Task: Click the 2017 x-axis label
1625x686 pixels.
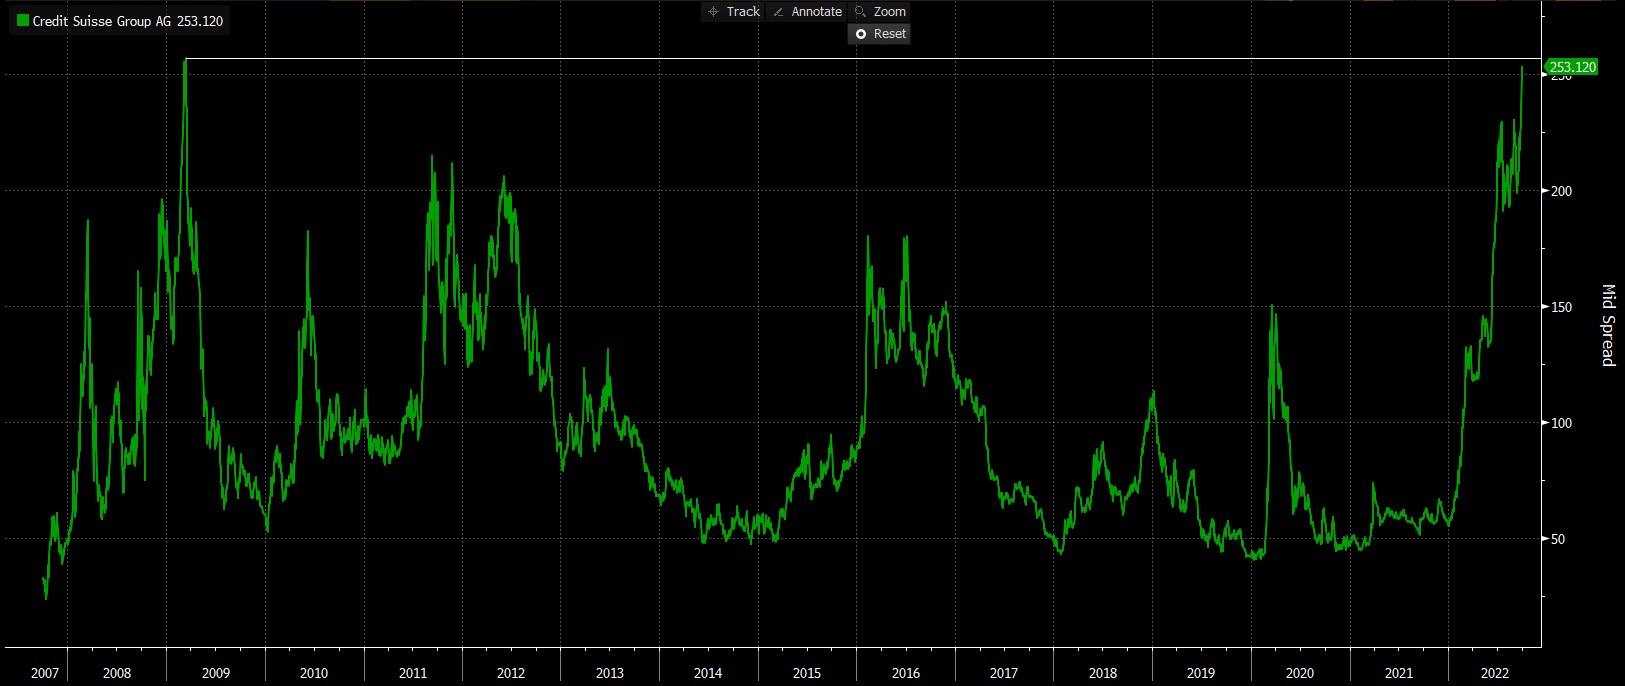Action: coord(1004,673)
